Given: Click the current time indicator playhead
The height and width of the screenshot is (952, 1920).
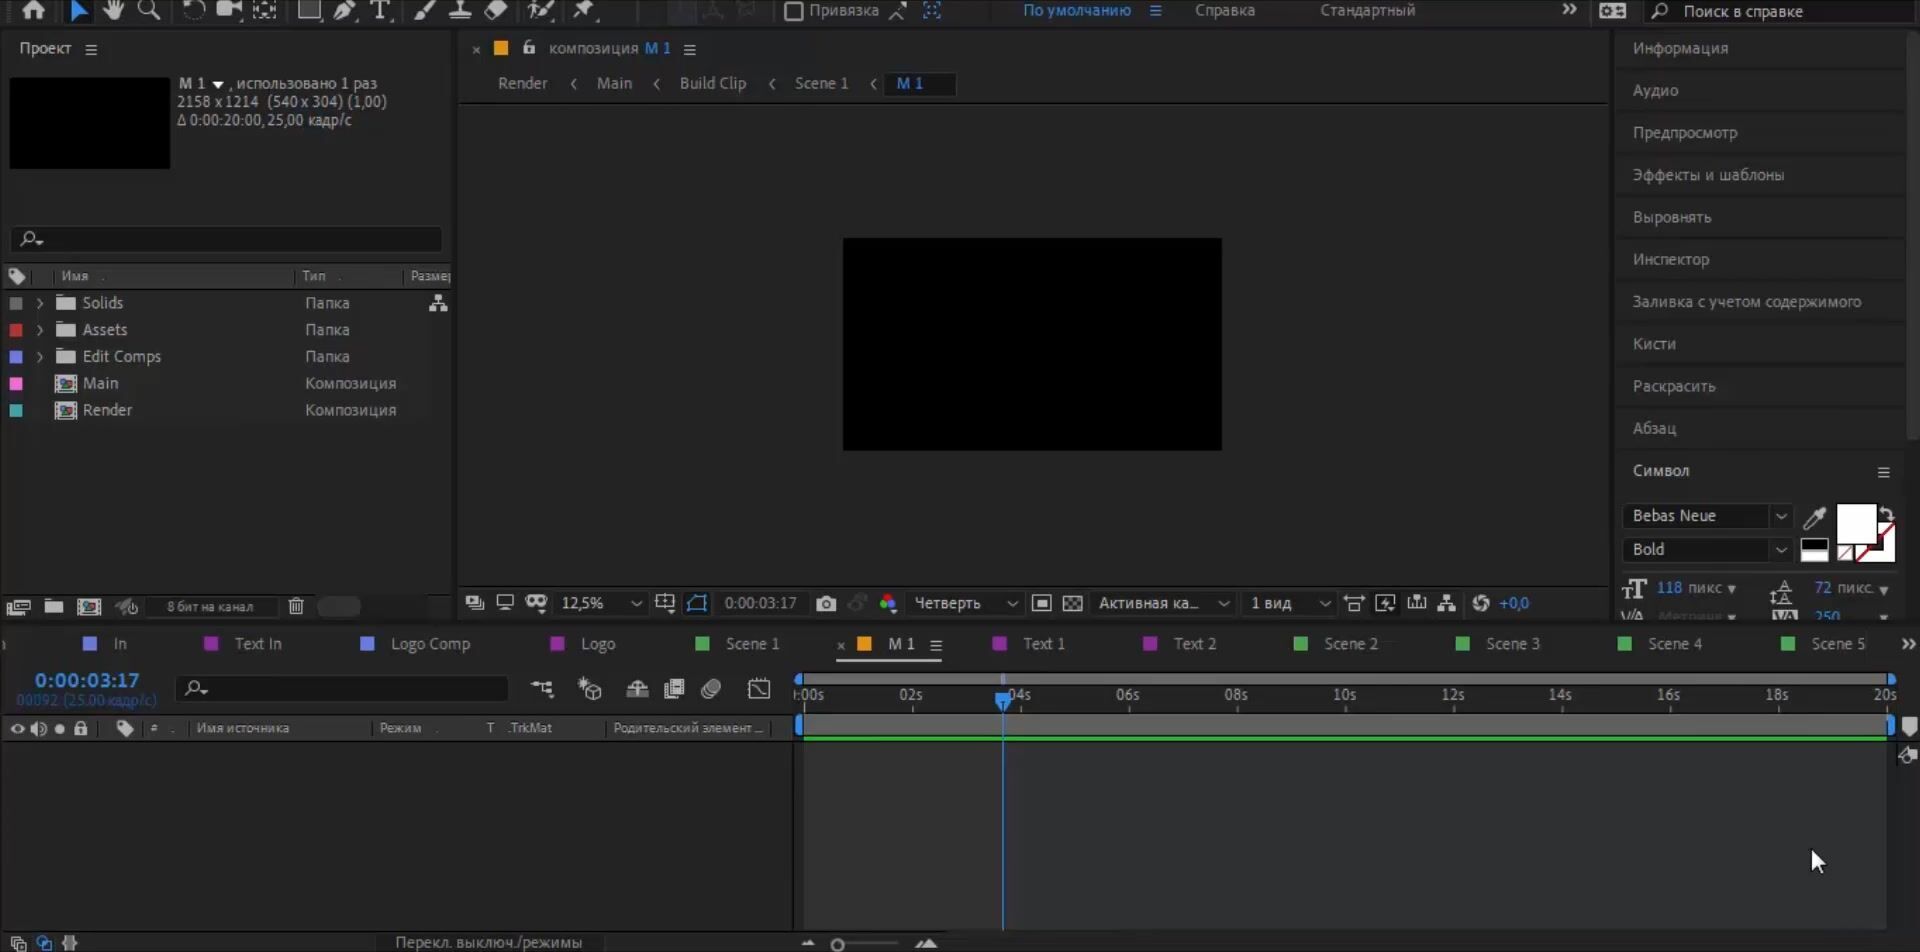Looking at the screenshot, I should point(1003,700).
